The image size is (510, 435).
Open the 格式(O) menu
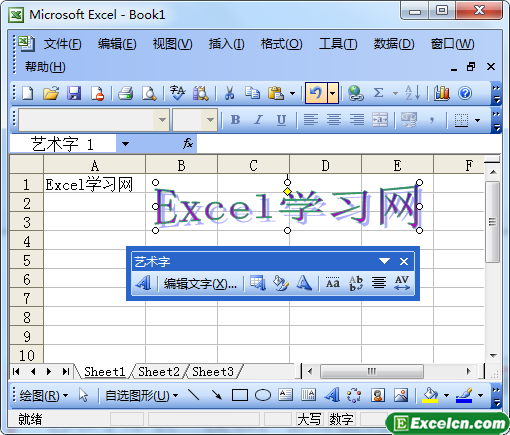tap(281, 44)
